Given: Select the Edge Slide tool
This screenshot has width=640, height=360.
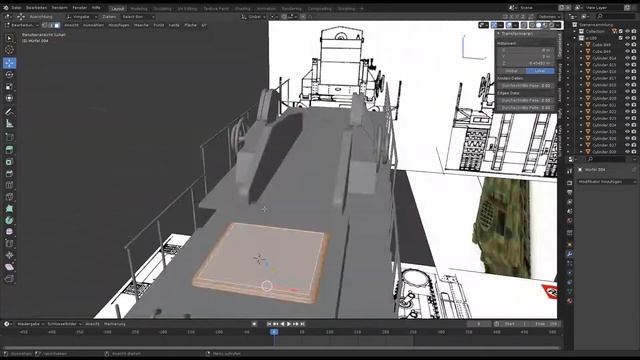Looking at the screenshot, I should (x=9, y=244).
